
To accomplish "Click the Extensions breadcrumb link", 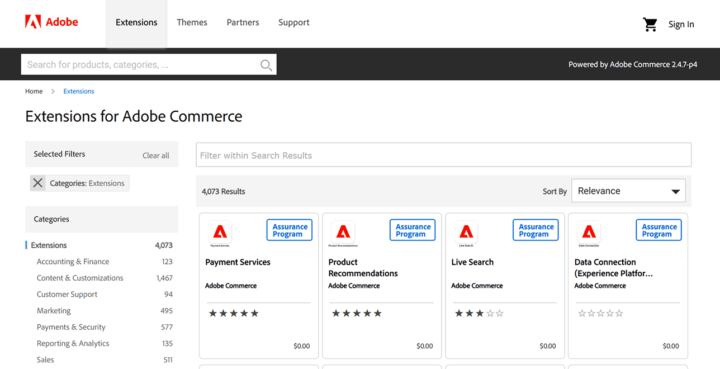I will coord(79,91).
